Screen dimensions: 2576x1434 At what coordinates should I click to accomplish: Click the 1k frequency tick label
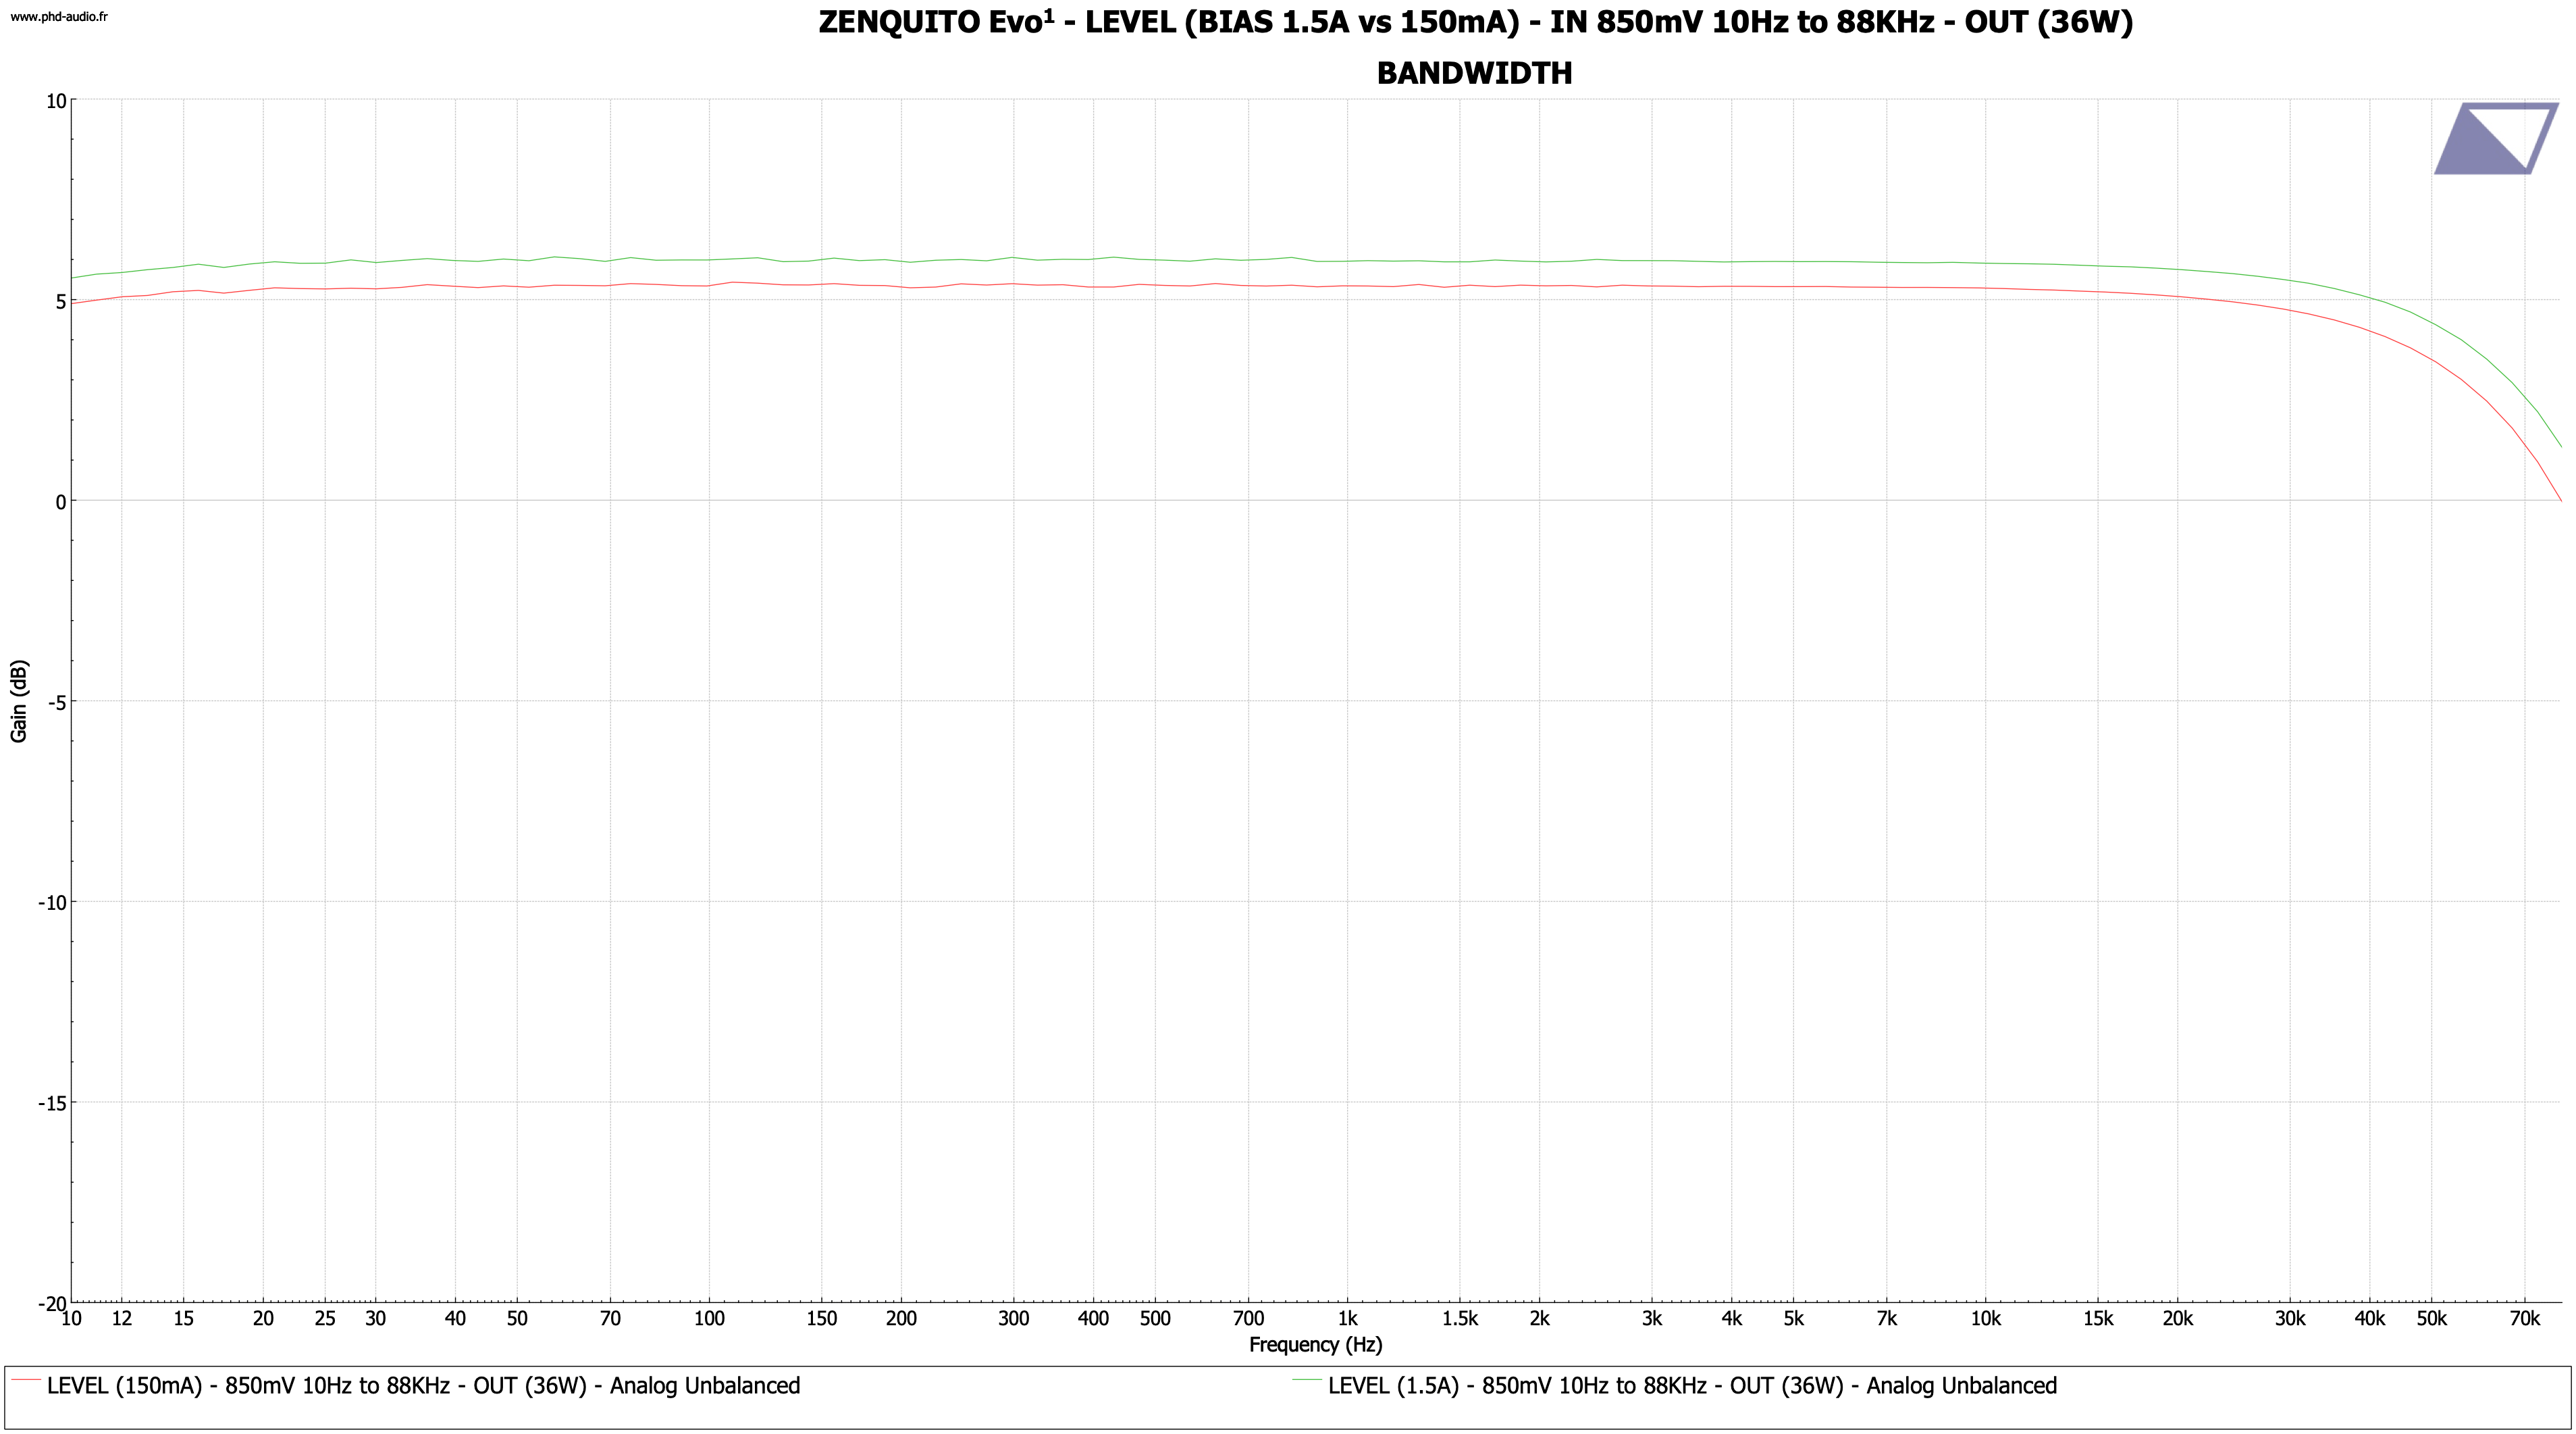(1347, 1319)
